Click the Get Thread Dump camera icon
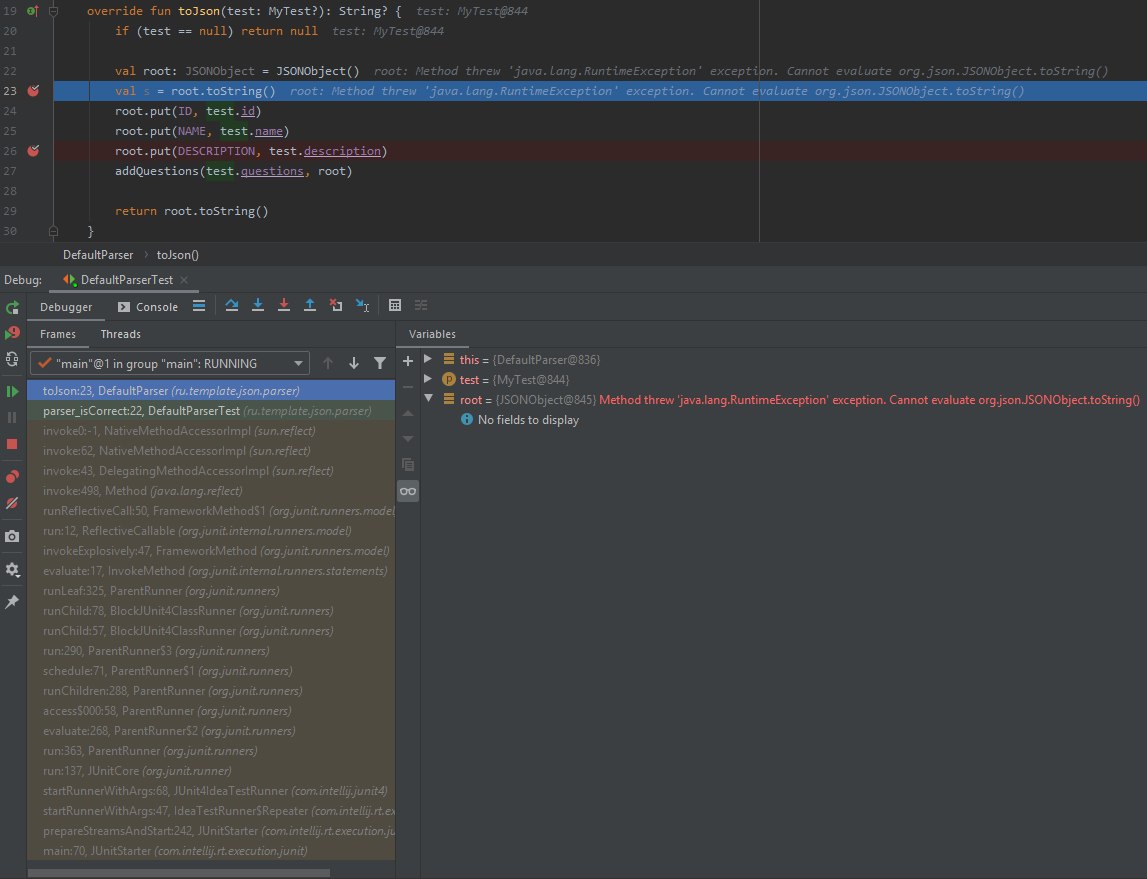 coord(12,536)
